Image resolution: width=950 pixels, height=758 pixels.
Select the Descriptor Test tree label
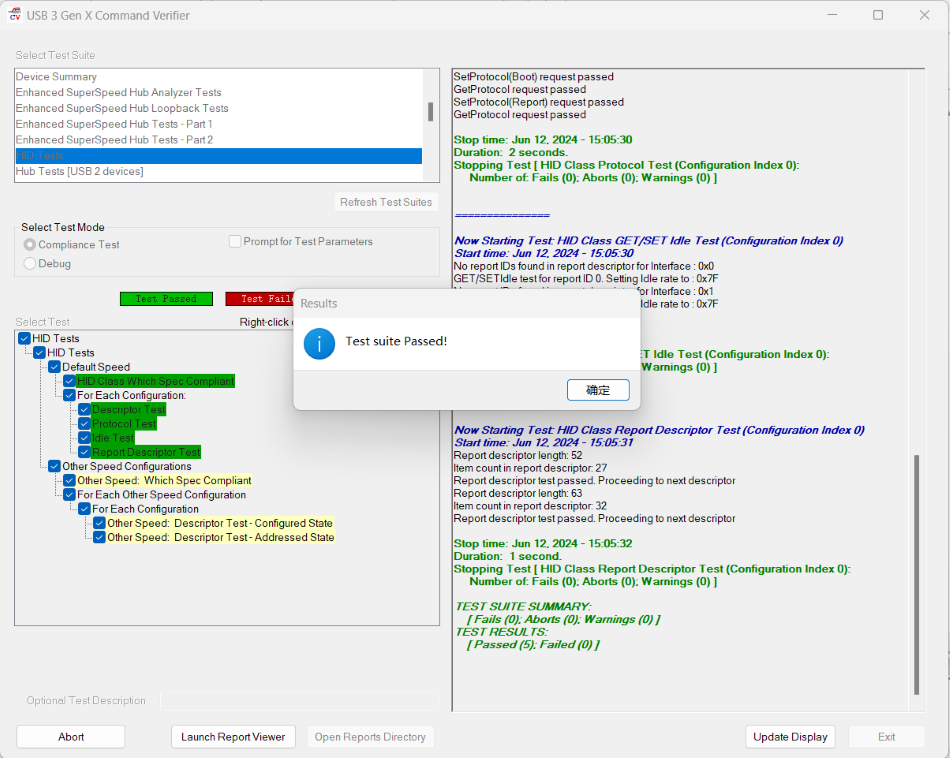129,410
